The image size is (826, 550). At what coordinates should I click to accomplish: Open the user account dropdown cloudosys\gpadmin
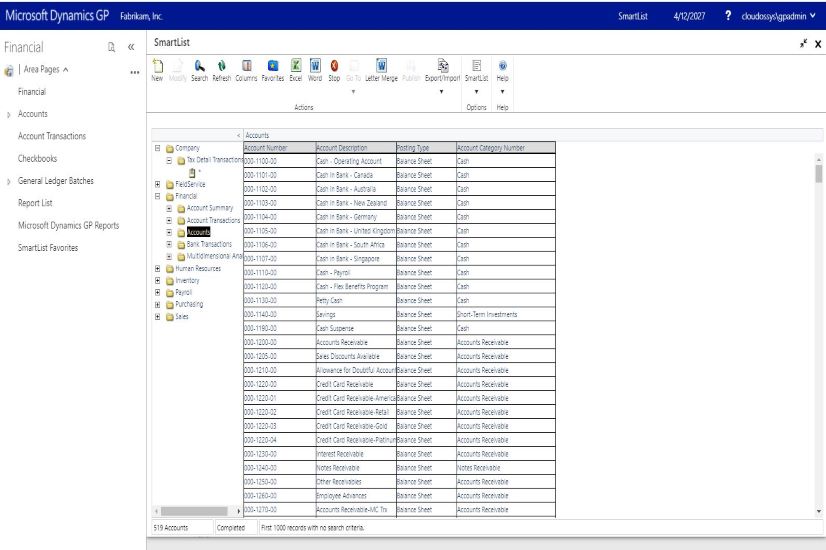pos(779,16)
